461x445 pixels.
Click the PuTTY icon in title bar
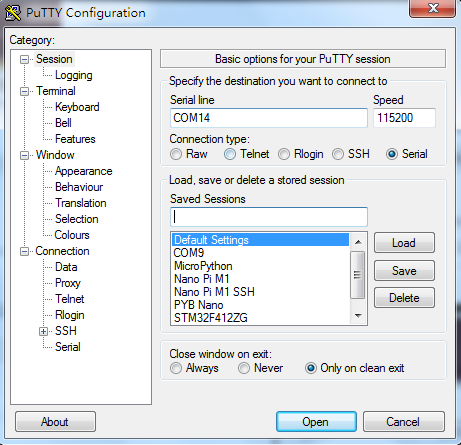[13, 13]
